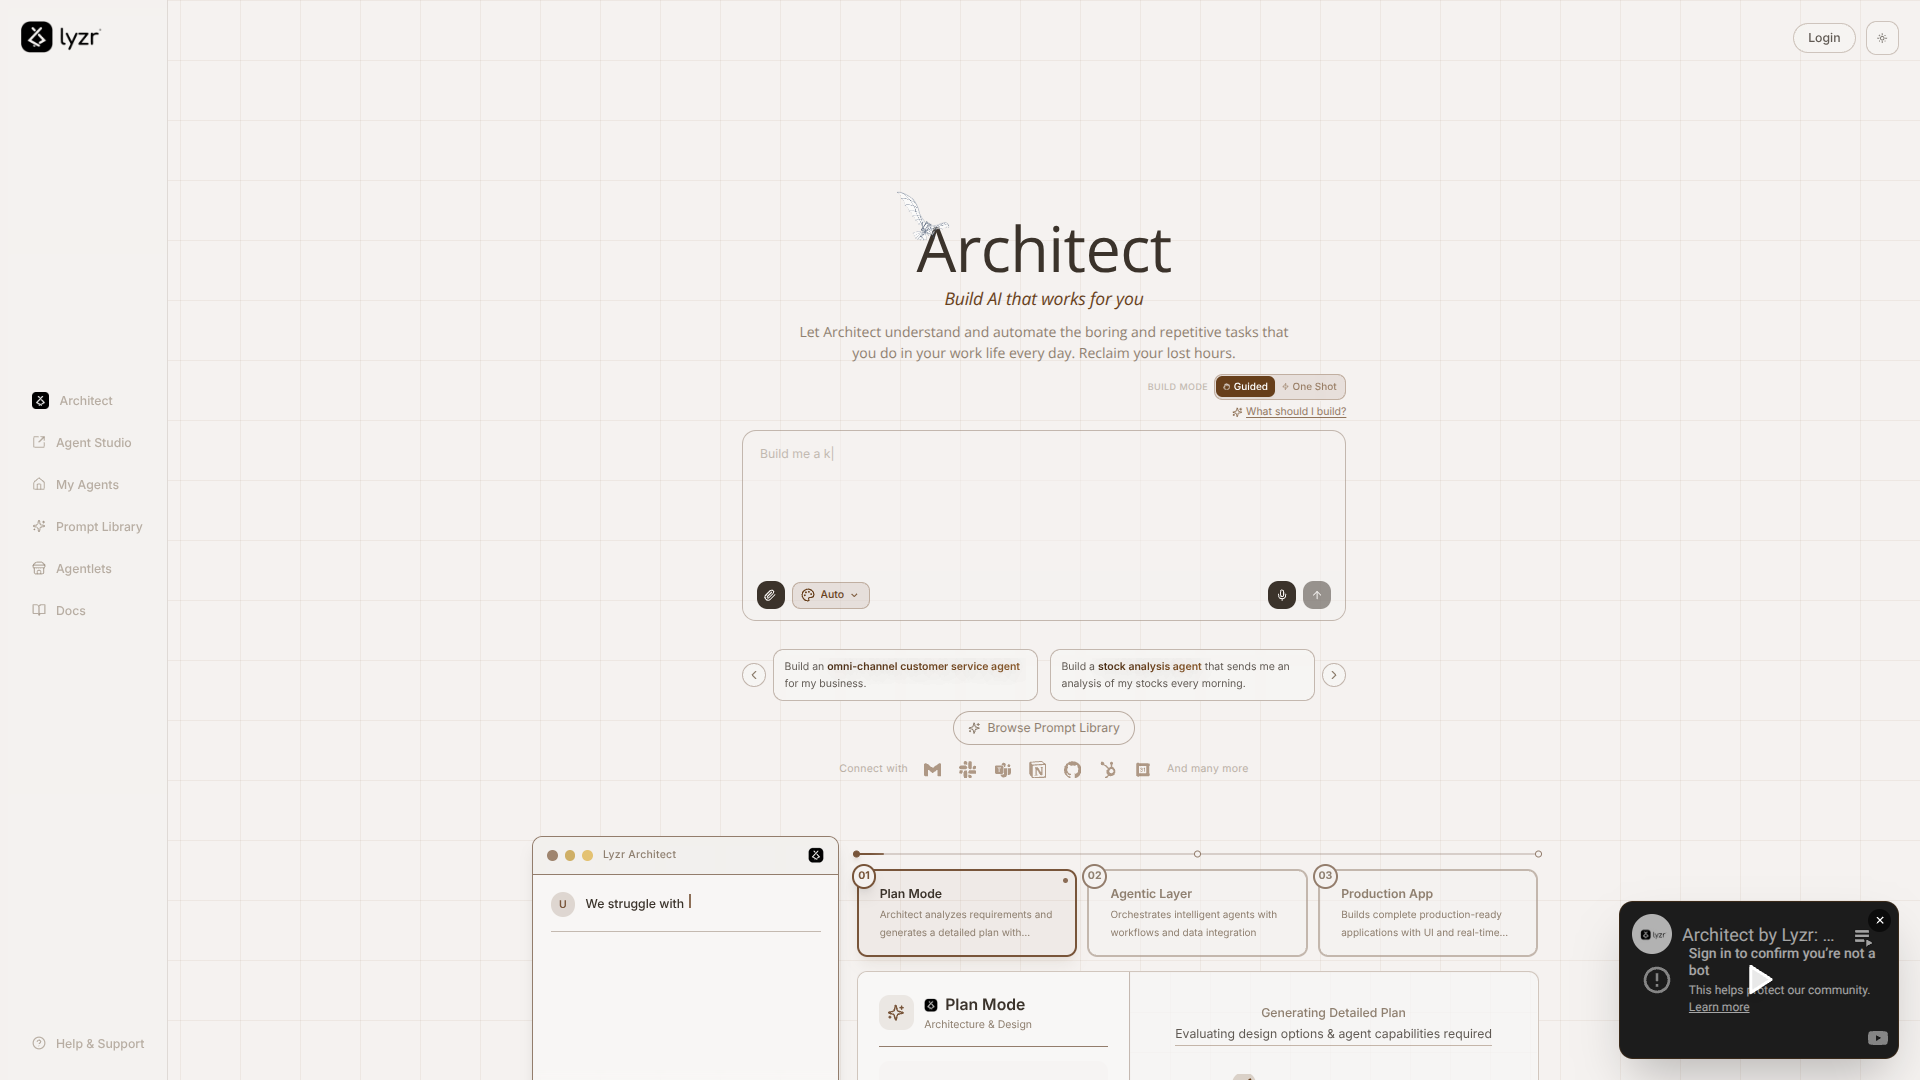Screen dimensions: 1920x1080
Task: Select the Gmail connector icon
Action: pos(933,769)
